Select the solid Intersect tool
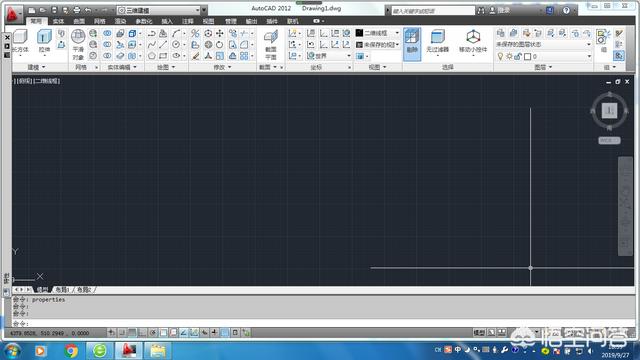The image size is (640, 360). [x=107, y=56]
